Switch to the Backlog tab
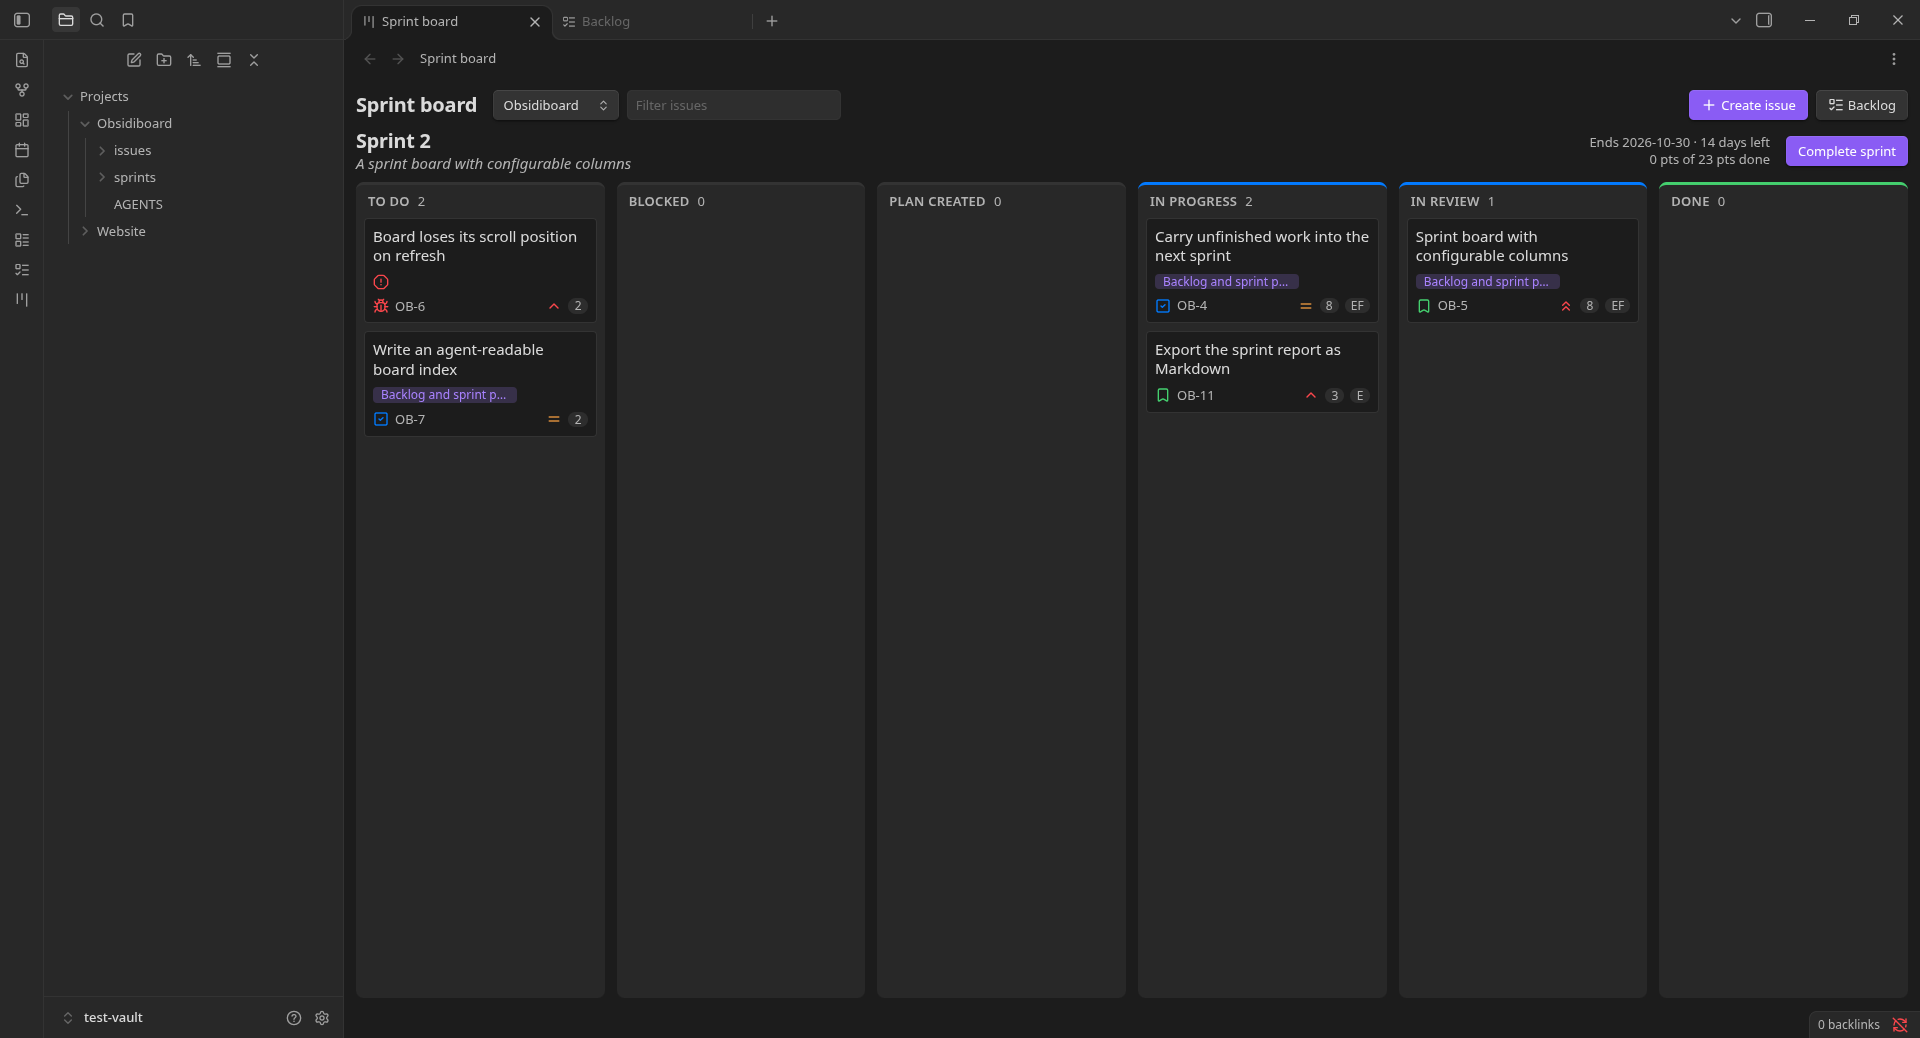This screenshot has width=1920, height=1038. (650, 21)
